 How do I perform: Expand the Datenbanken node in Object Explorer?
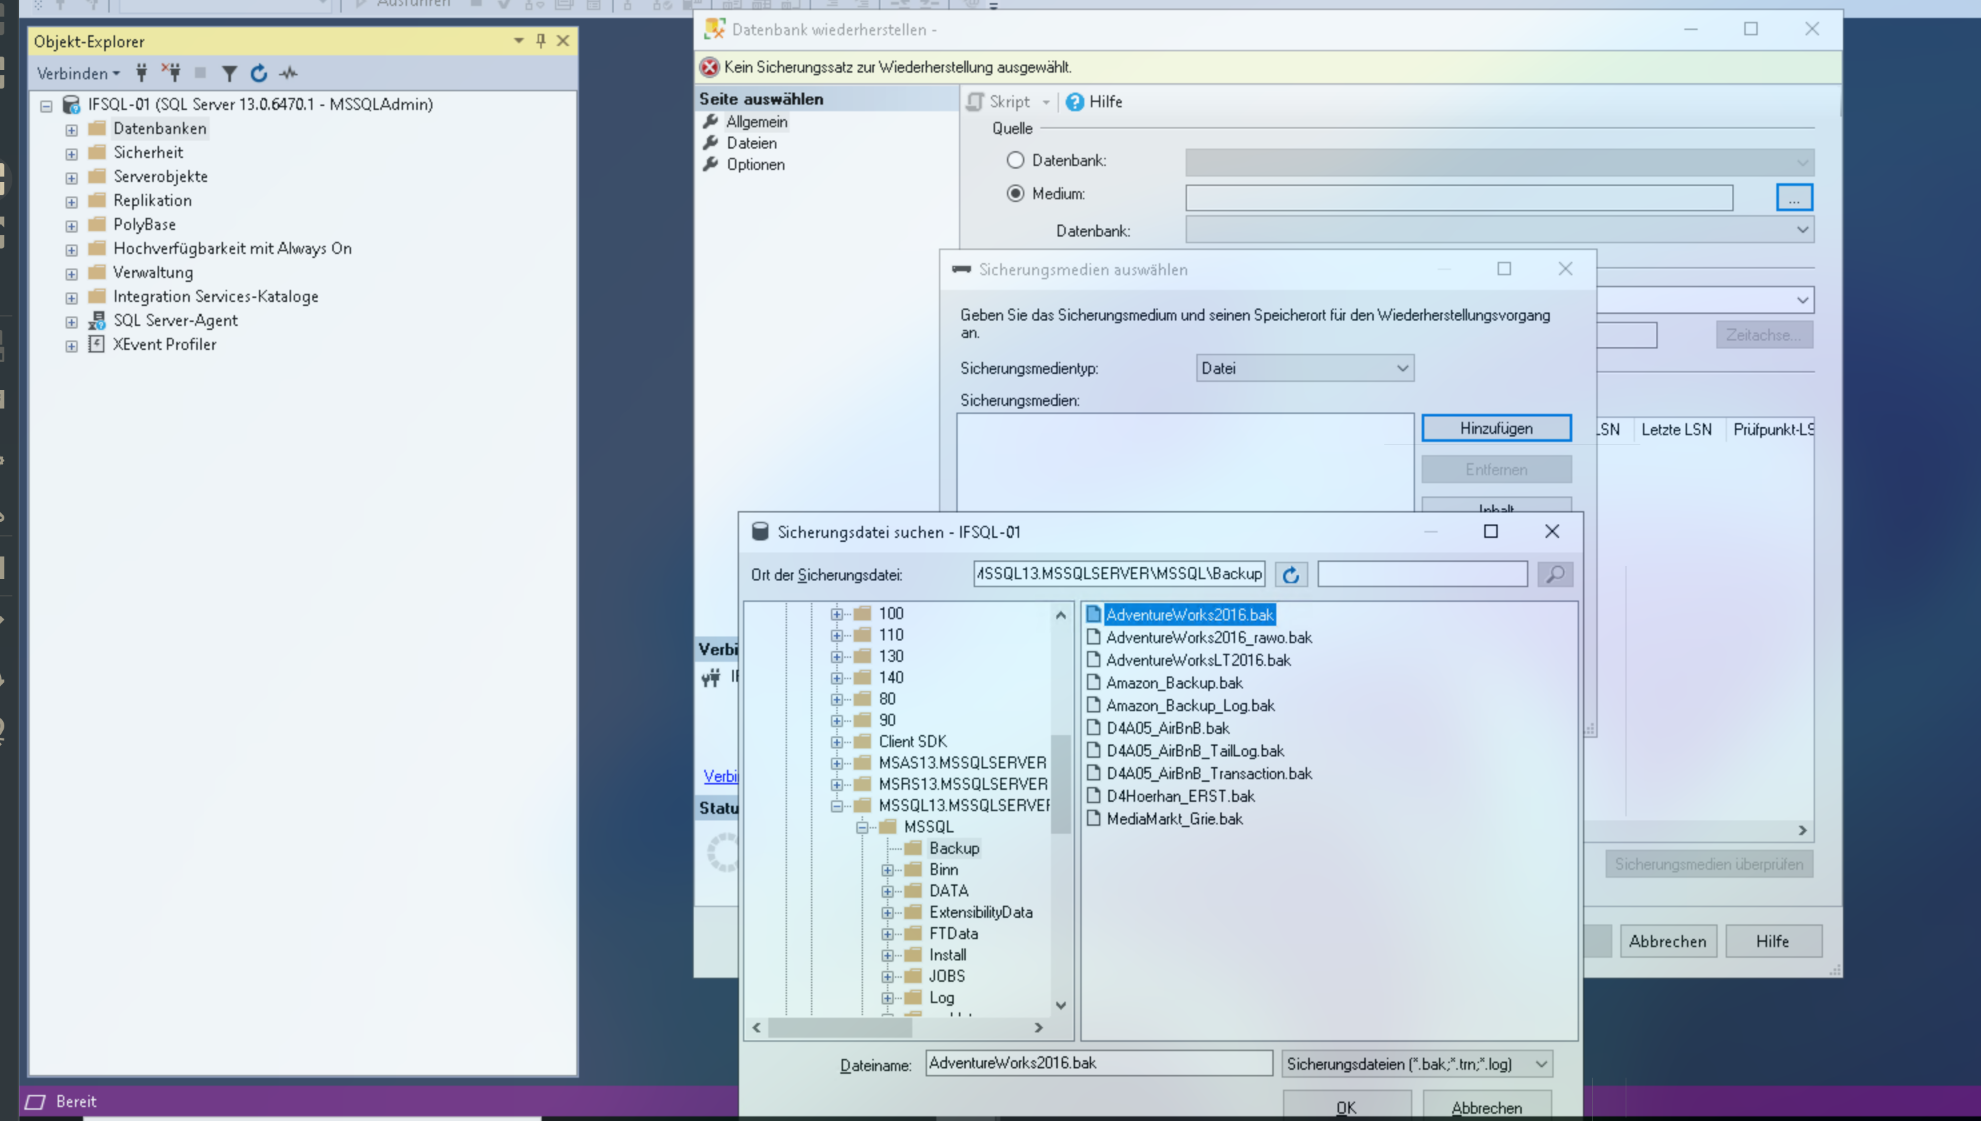(x=70, y=128)
